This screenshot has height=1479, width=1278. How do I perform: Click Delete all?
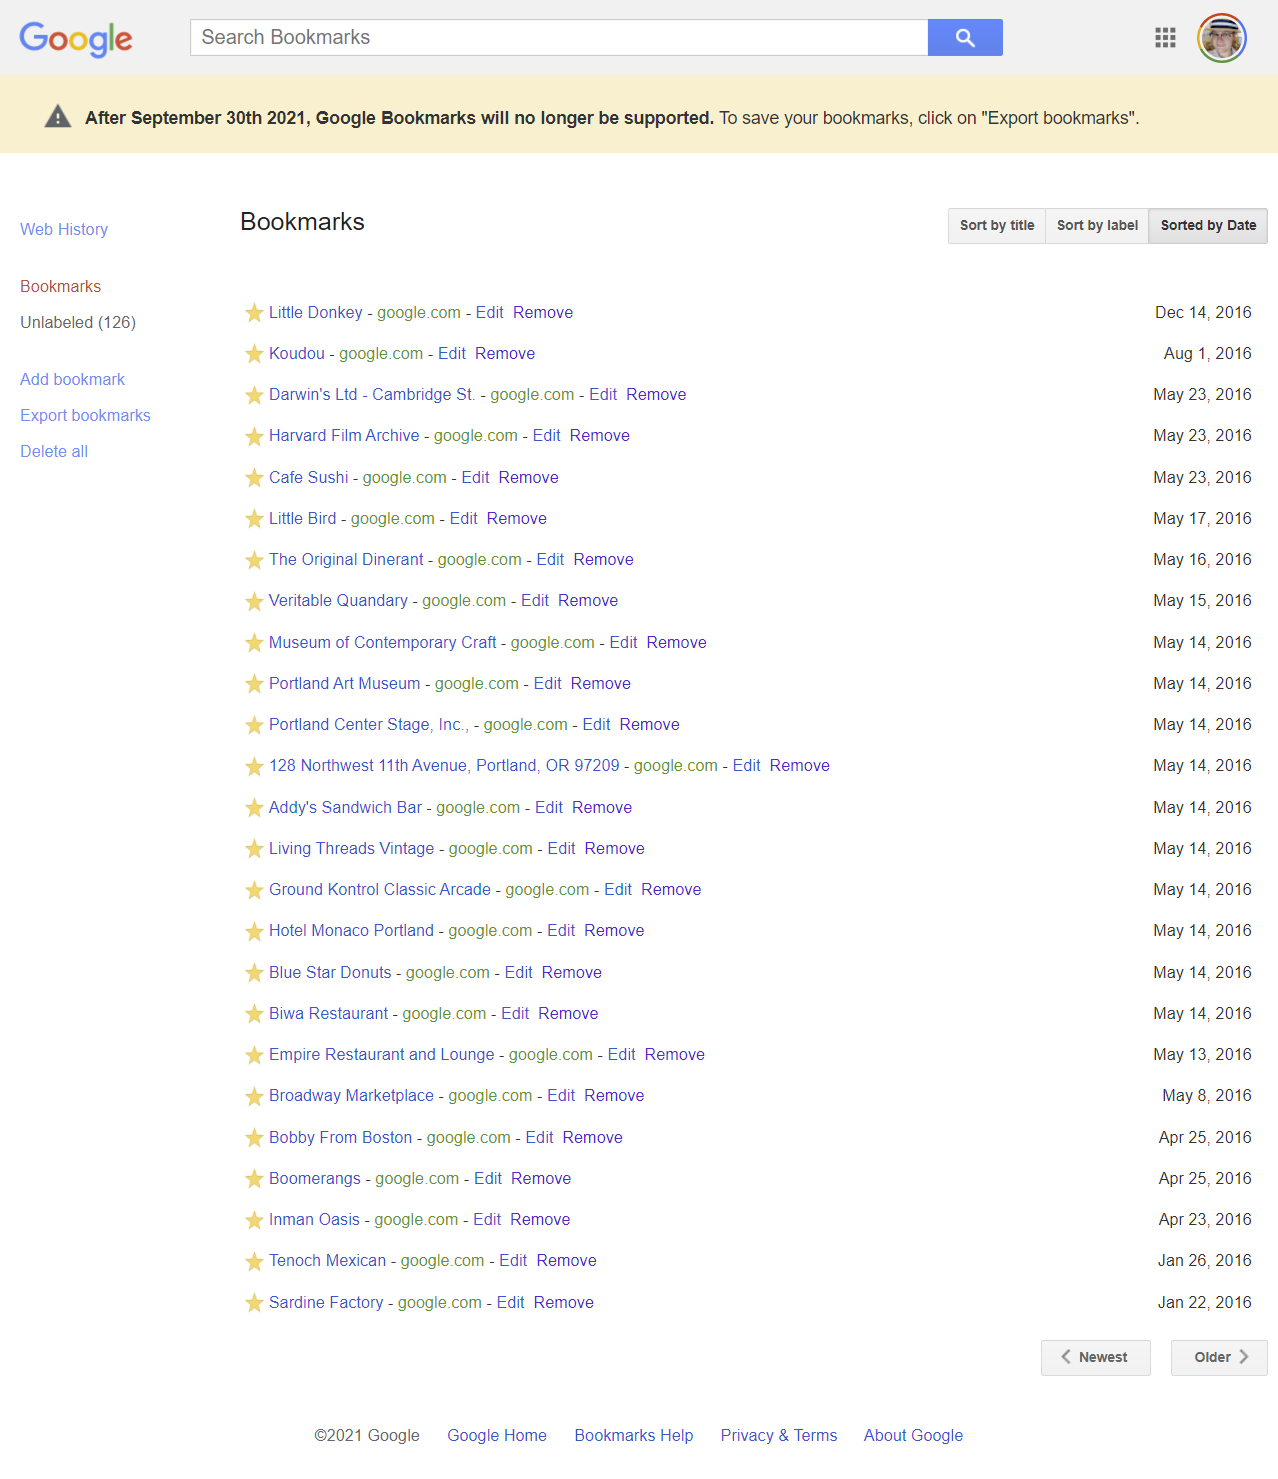(x=53, y=451)
